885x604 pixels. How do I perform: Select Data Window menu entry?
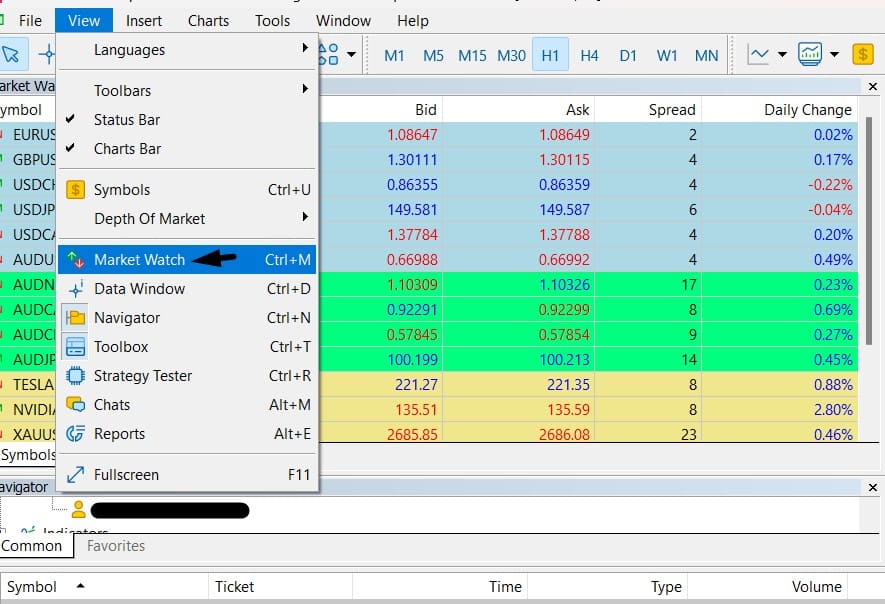point(187,288)
